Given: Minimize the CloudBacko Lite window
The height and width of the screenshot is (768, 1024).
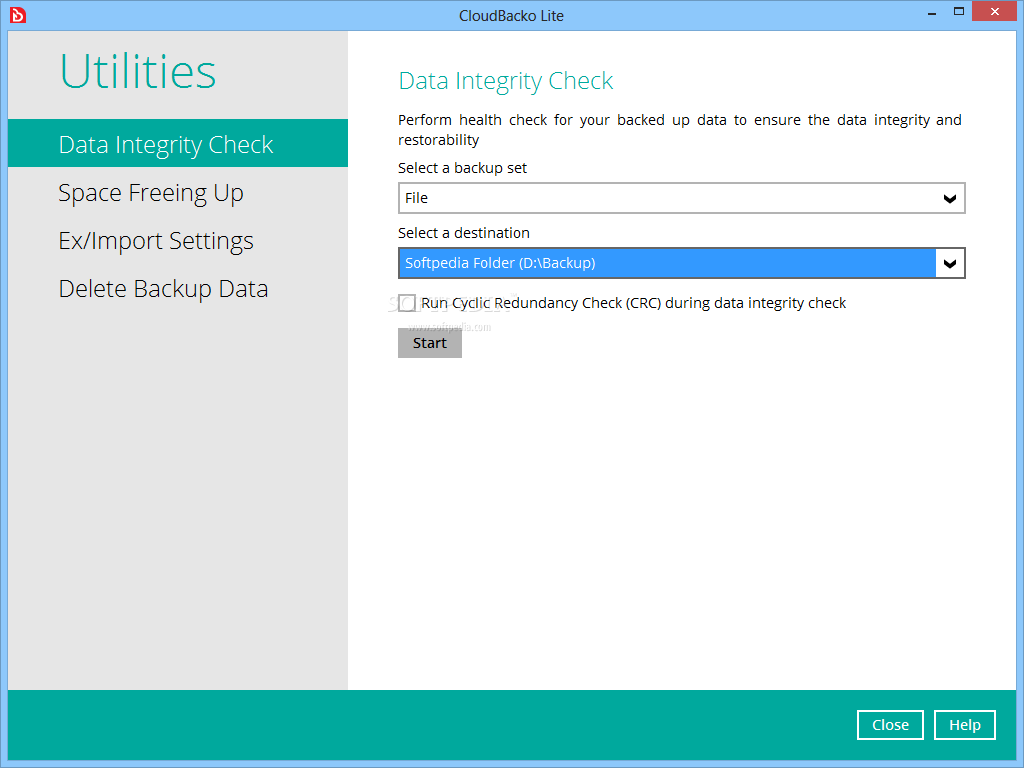Looking at the screenshot, I should pyautogui.click(x=932, y=12).
